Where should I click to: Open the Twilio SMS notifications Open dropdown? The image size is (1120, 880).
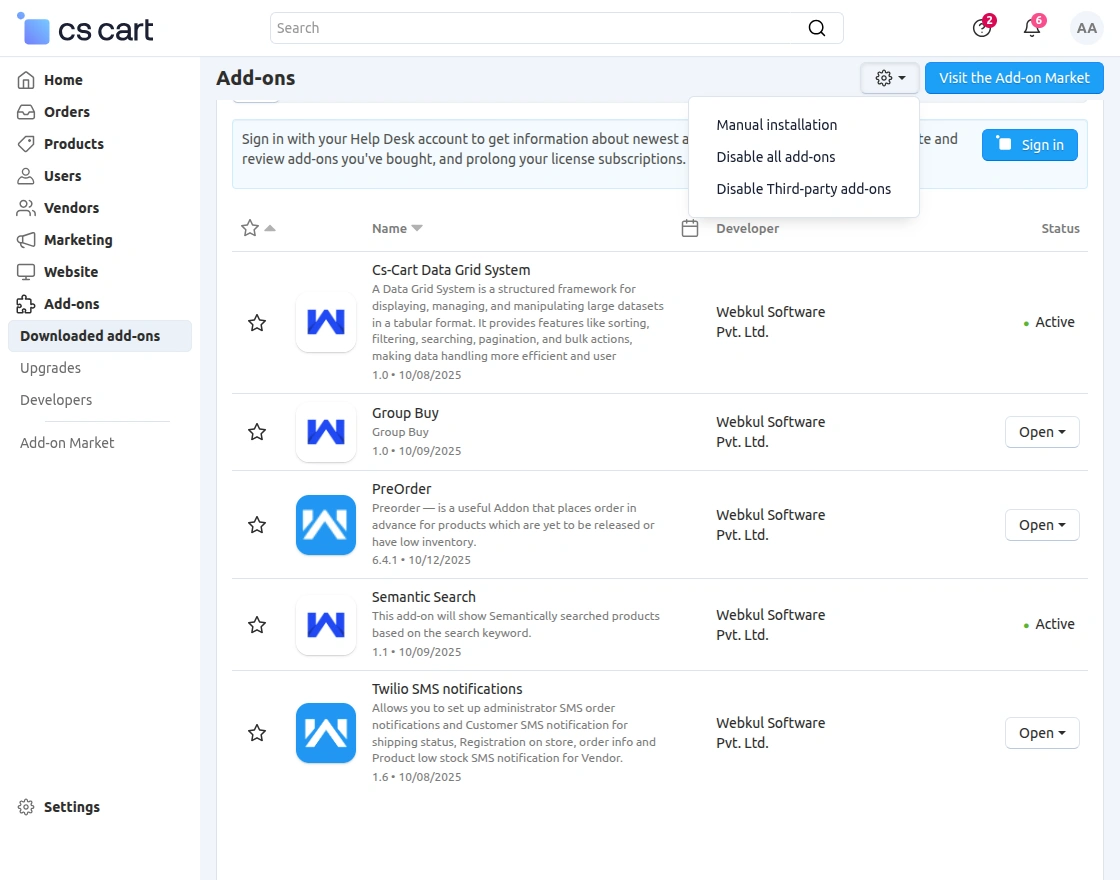pos(1042,732)
